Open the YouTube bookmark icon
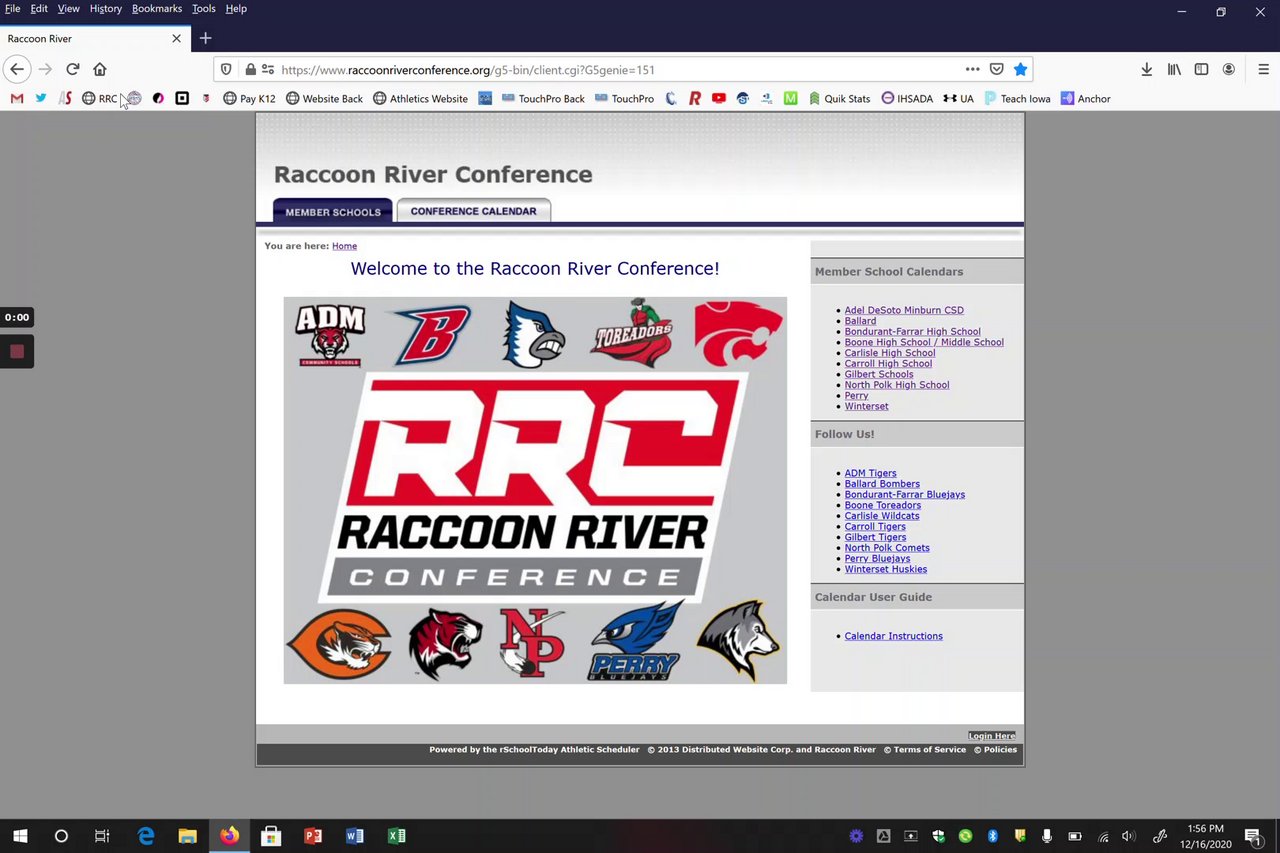The height and width of the screenshot is (853, 1280). pyautogui.click(x=718, y=98)
